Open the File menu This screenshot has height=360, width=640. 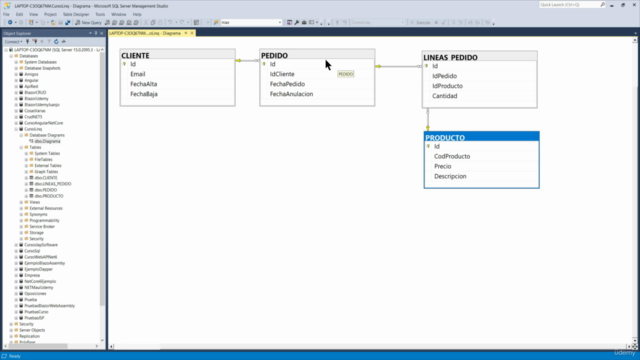click(x=6, y=14)
